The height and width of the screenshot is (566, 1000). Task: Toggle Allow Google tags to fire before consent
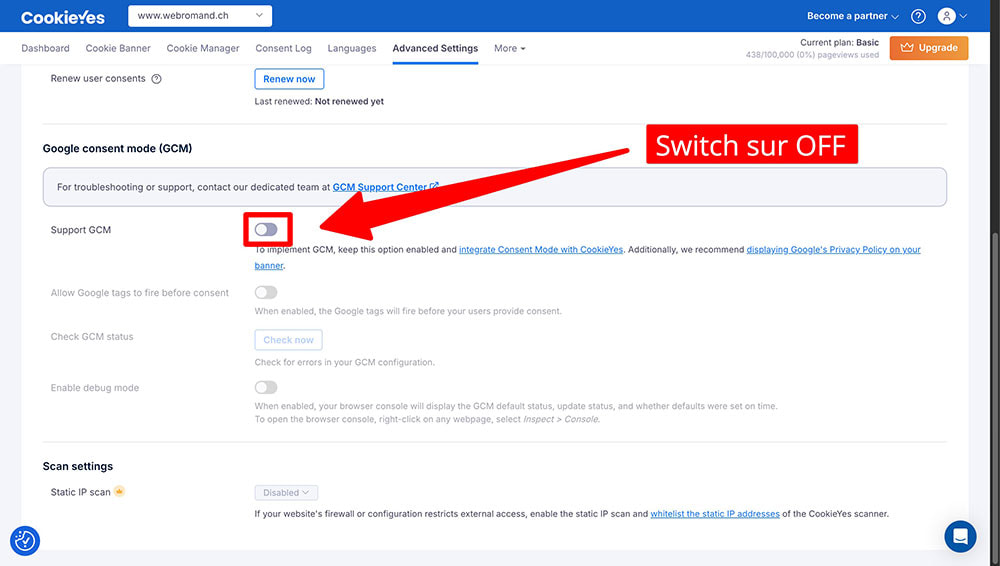(266, 293)
